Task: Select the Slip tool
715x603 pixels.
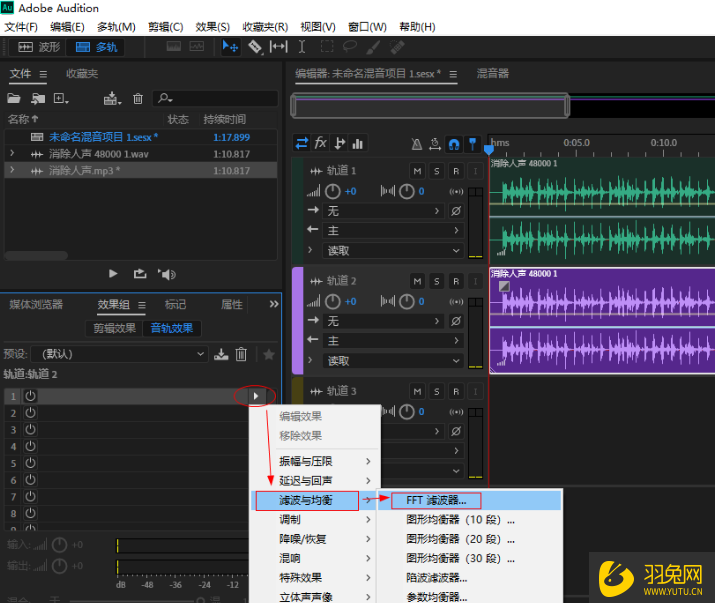Action: (x=279, y=47)
